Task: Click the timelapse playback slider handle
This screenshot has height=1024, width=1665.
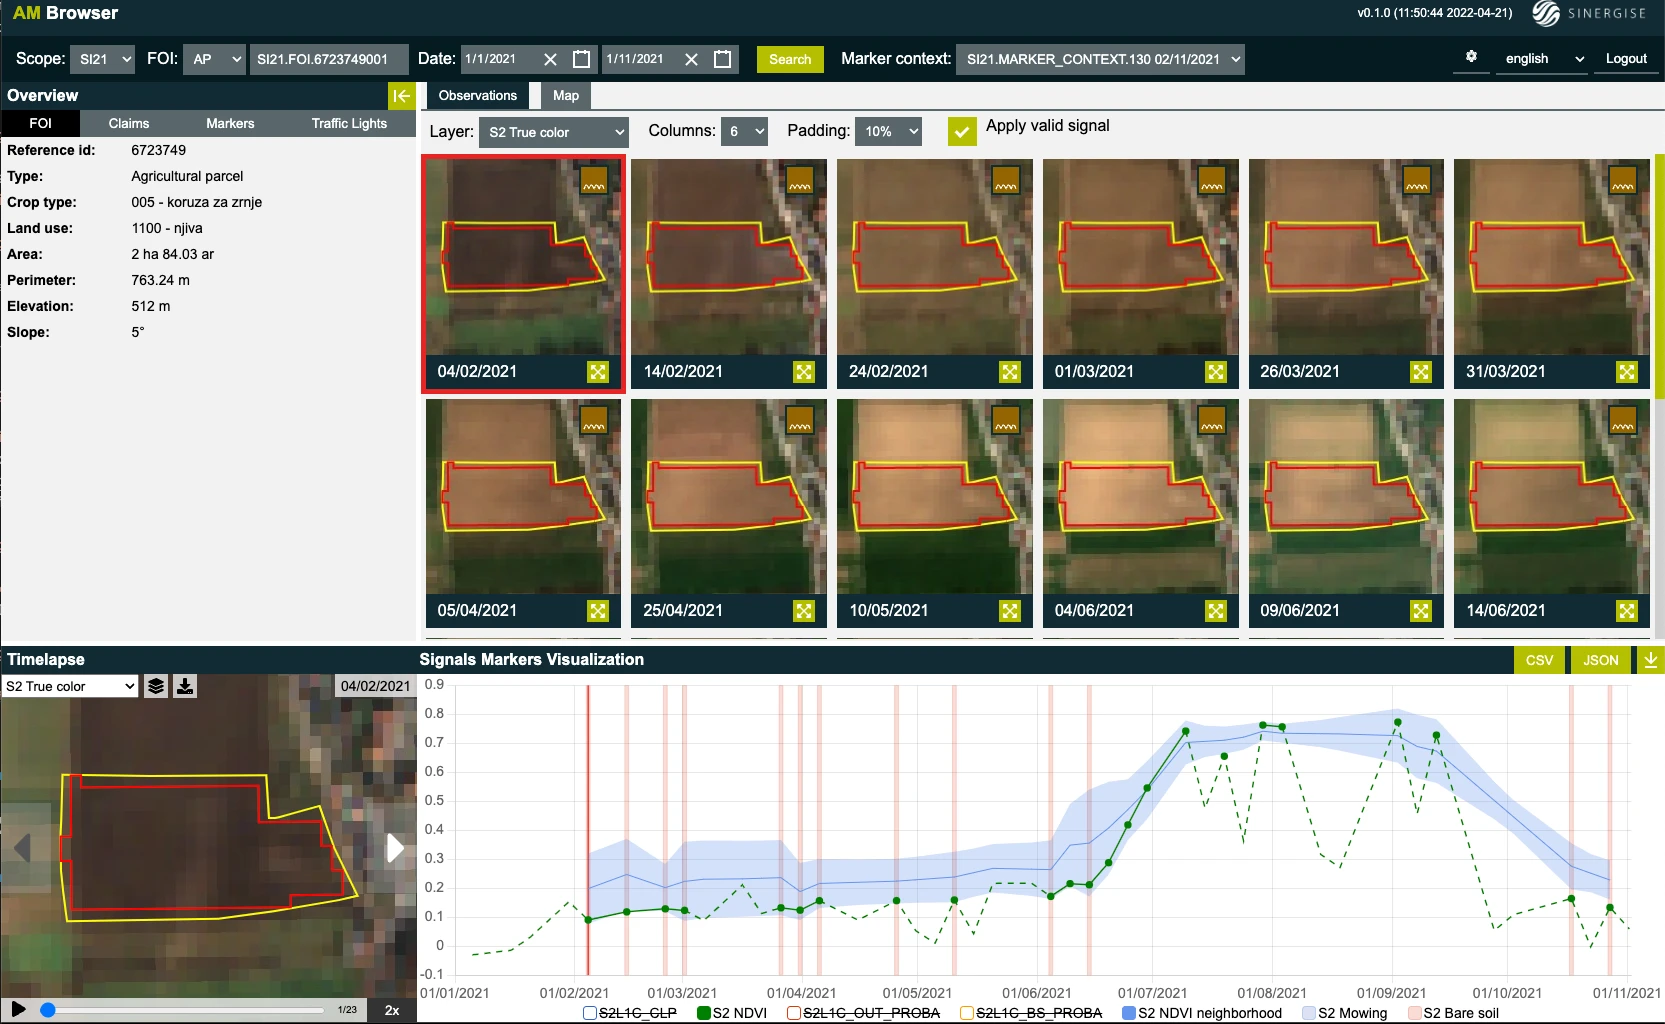Action: tap(47, 1010)
